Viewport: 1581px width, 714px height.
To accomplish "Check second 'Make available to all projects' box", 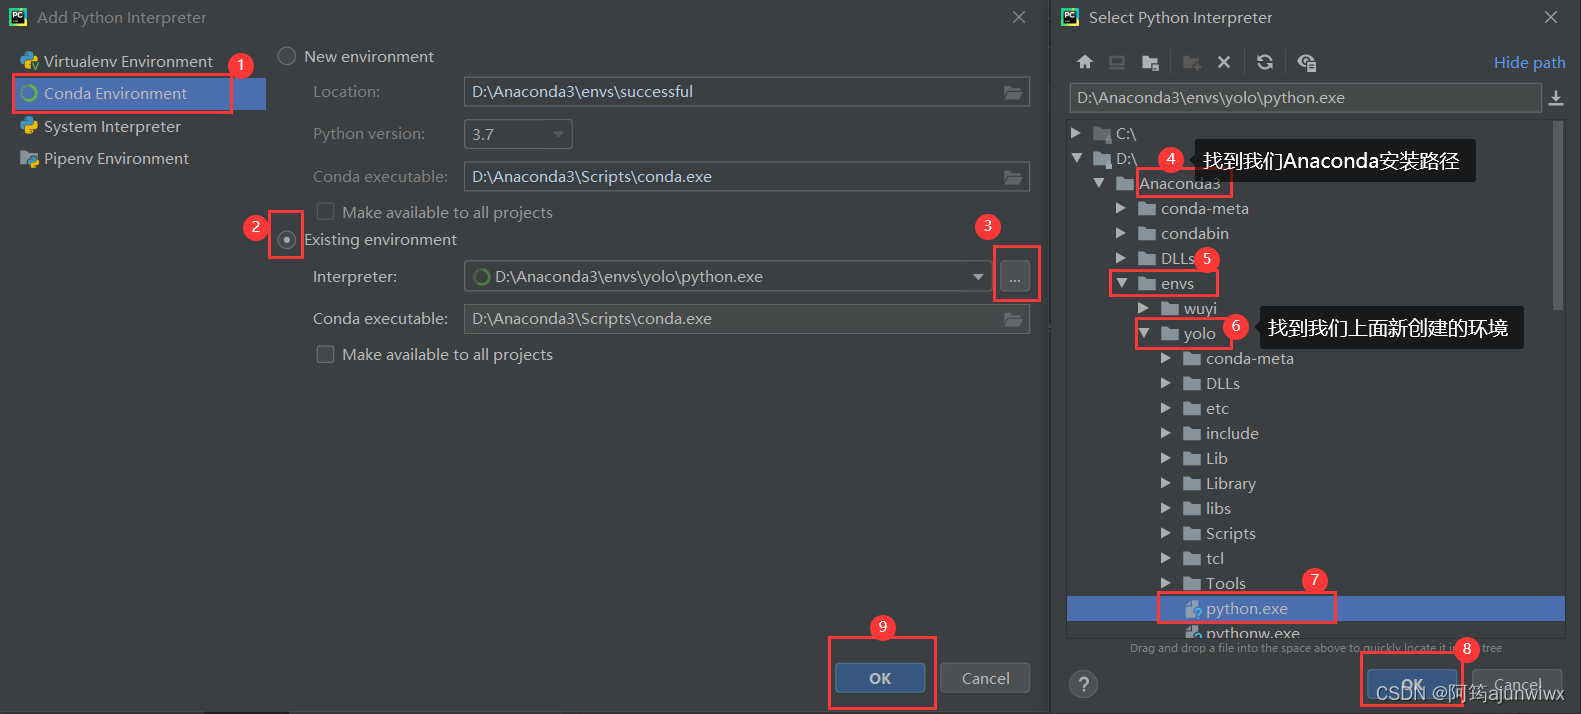I will point(325,354).
